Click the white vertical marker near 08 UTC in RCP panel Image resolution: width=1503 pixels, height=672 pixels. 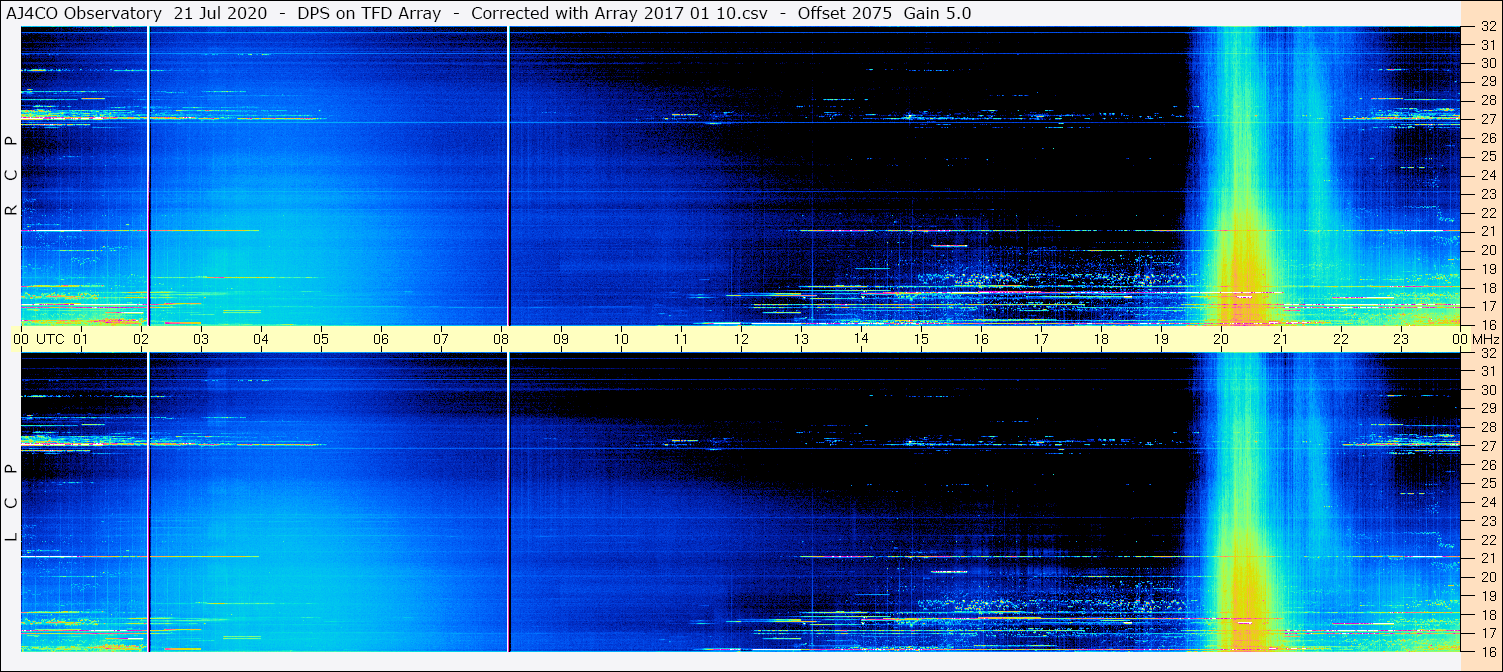click(508, 176)
